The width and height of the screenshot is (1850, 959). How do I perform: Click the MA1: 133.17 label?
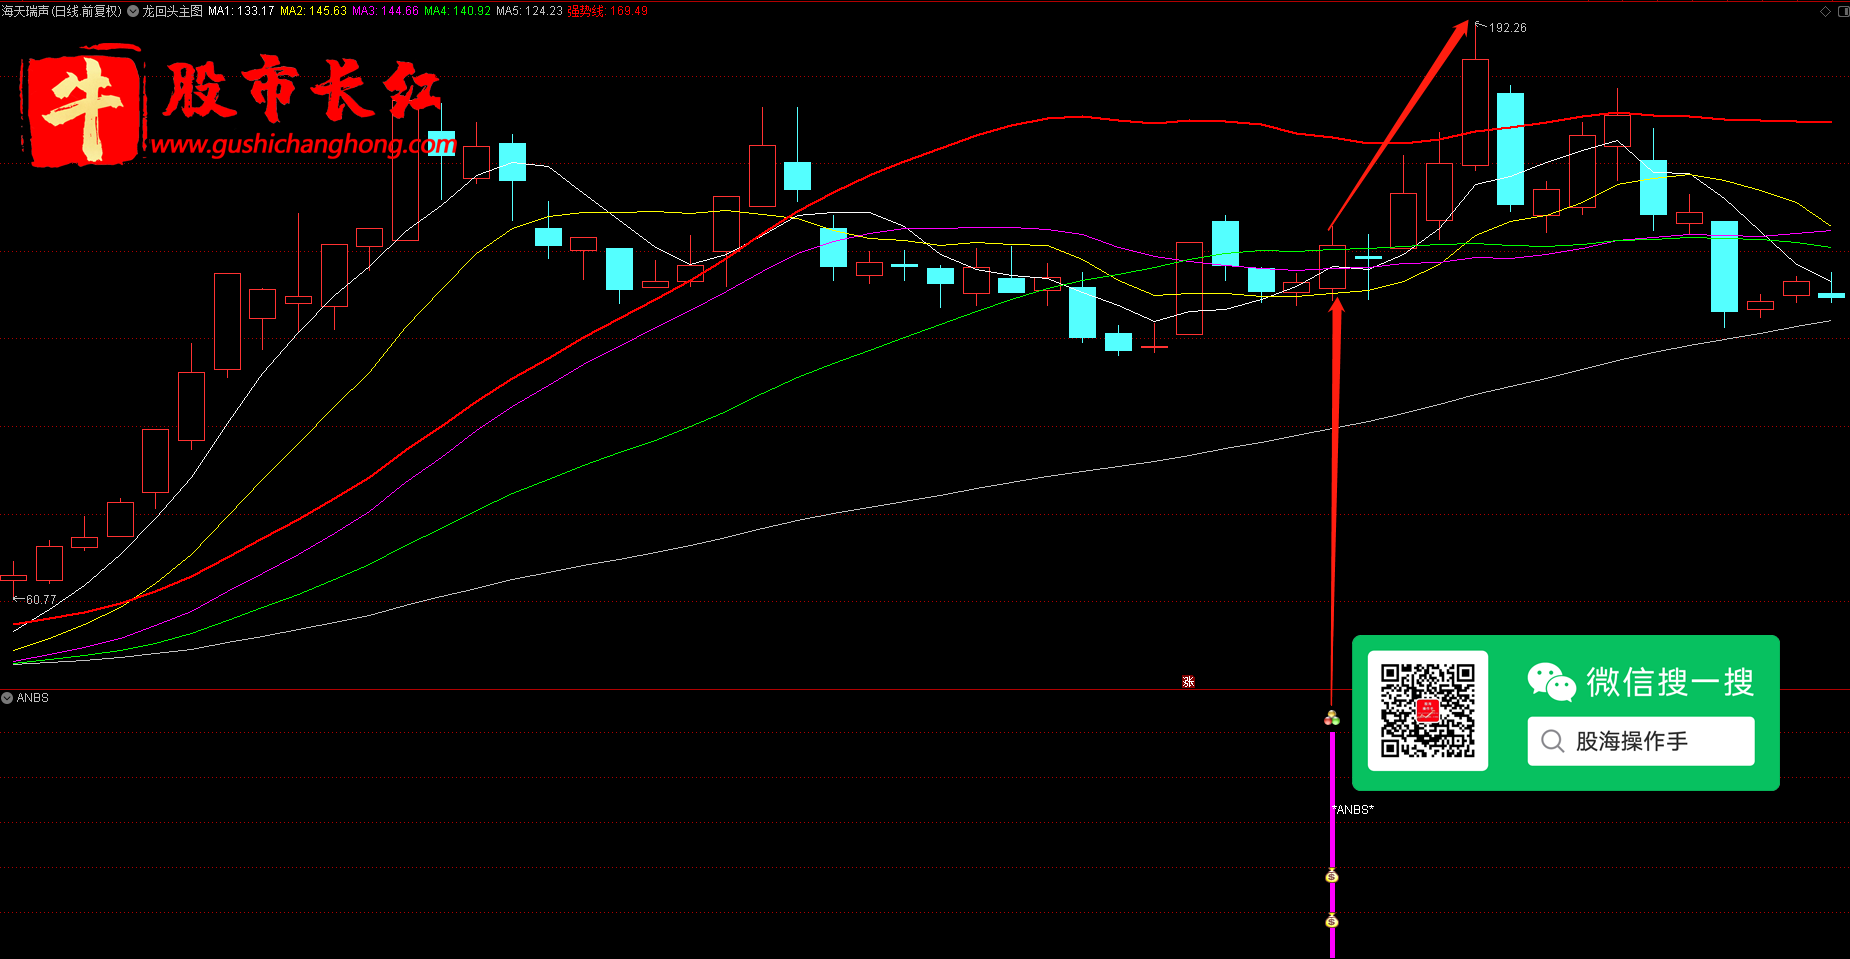click(x=241, y=11)
